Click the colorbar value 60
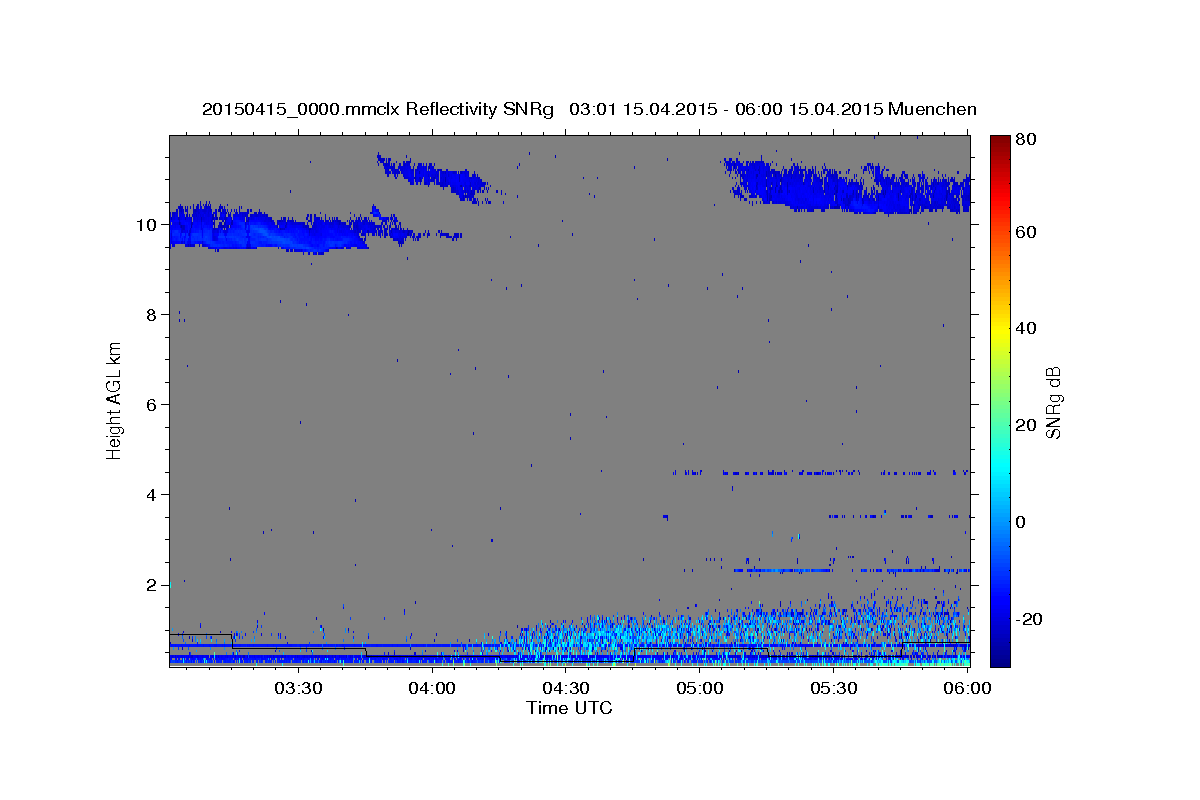Screen dimensions: 1200x800 pos(1025,232)
